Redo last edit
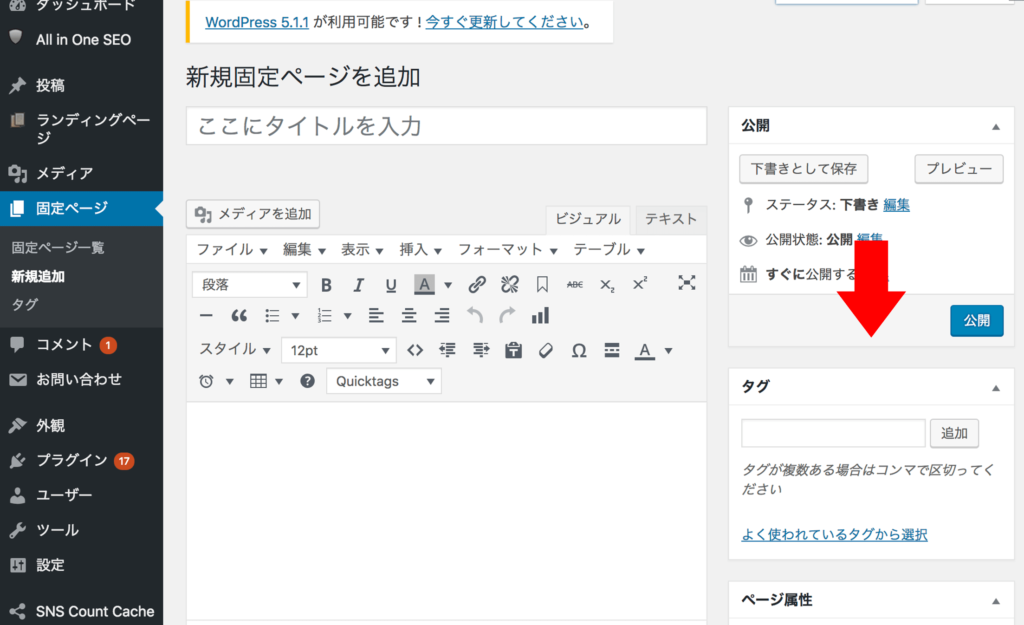The image size is (1024, 625). (x=507, y=315)
